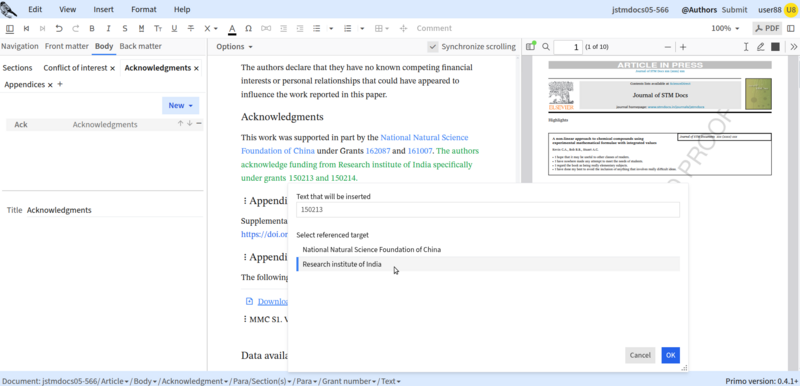Select the PDF text cursor tool

coord(746,47)
